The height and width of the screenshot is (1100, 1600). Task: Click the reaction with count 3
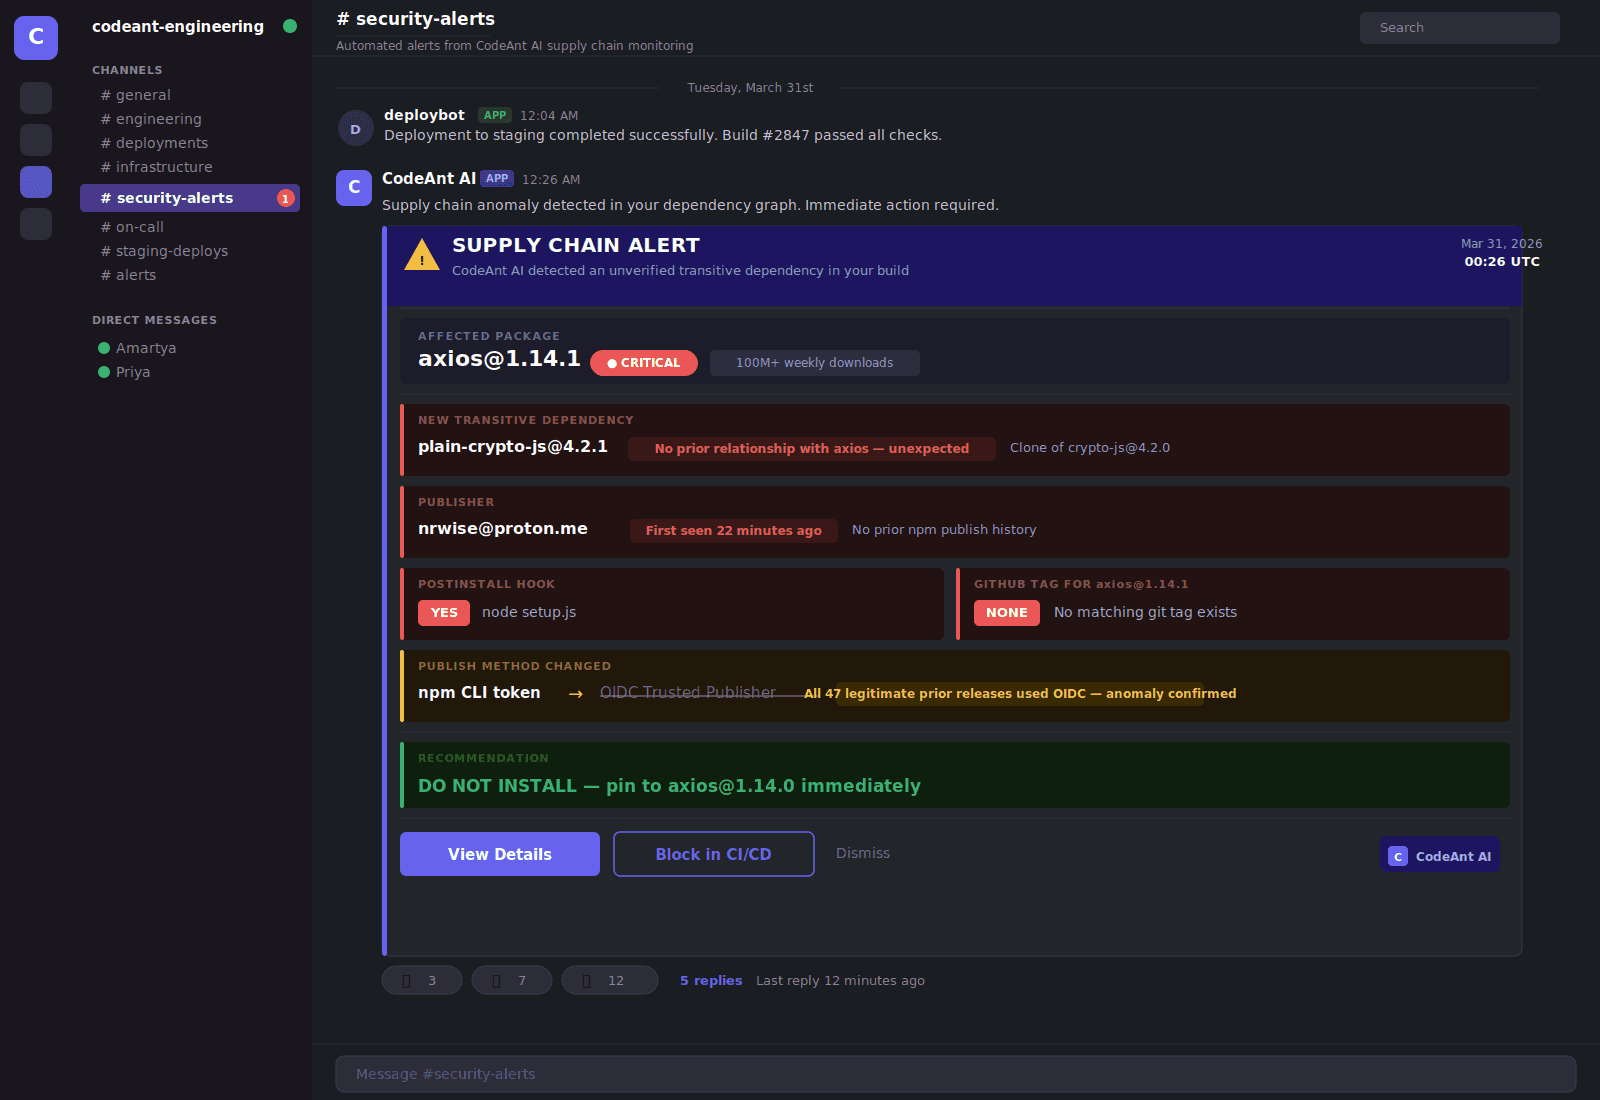point(422,980)
